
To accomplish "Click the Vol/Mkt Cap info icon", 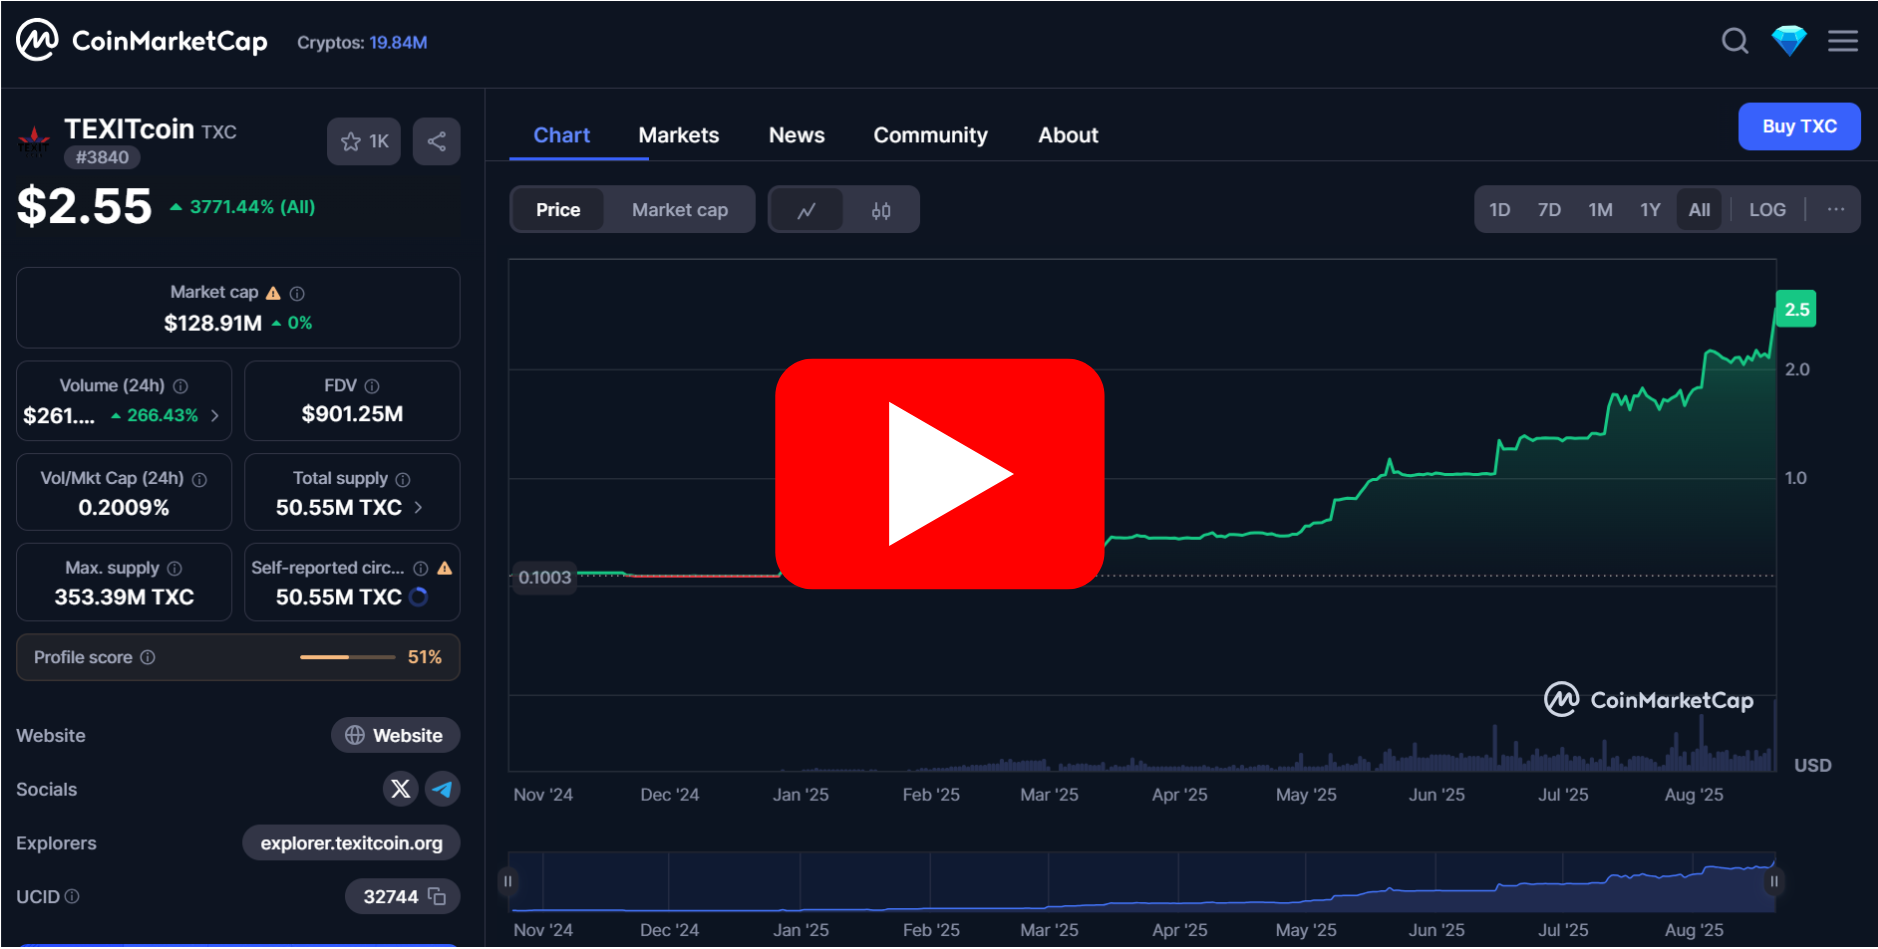I will point(199,479).
